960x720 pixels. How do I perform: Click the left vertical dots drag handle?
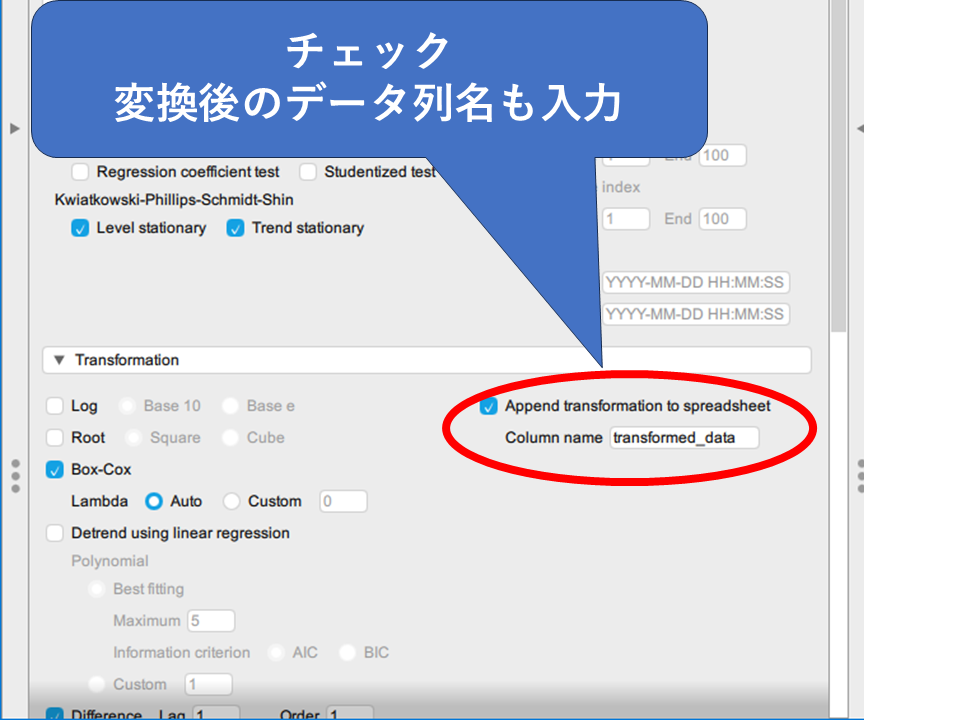click(x=15, y=476)
